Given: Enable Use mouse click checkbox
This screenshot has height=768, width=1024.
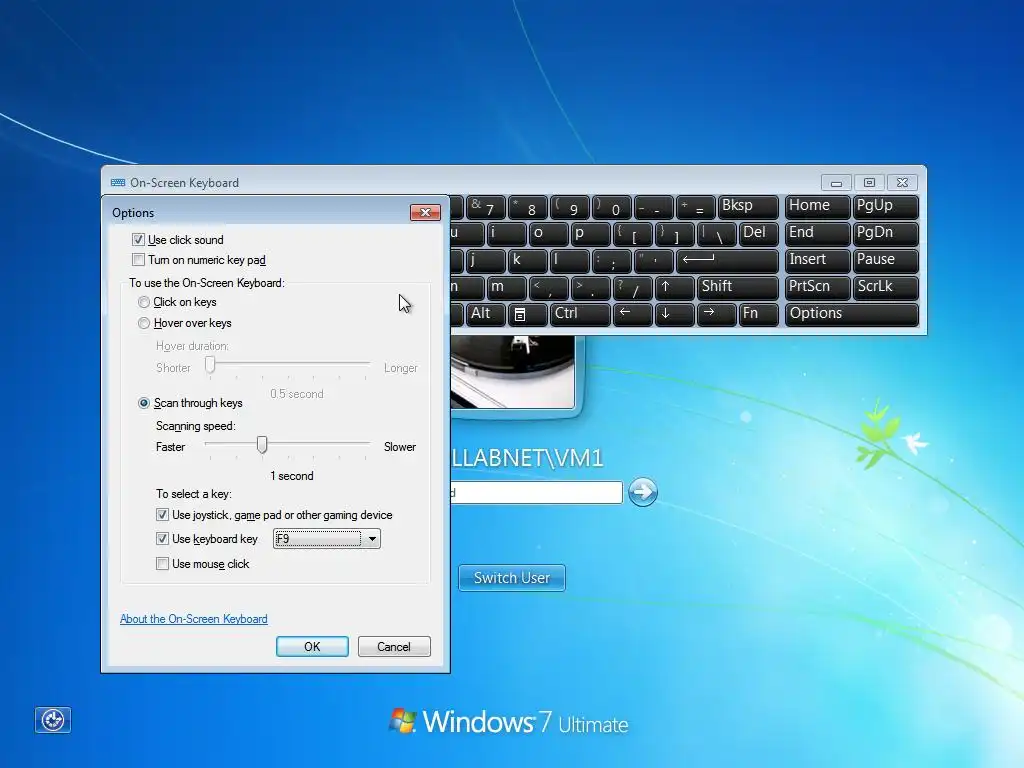Looking at the screenshot, I should (x=162, y=564).
